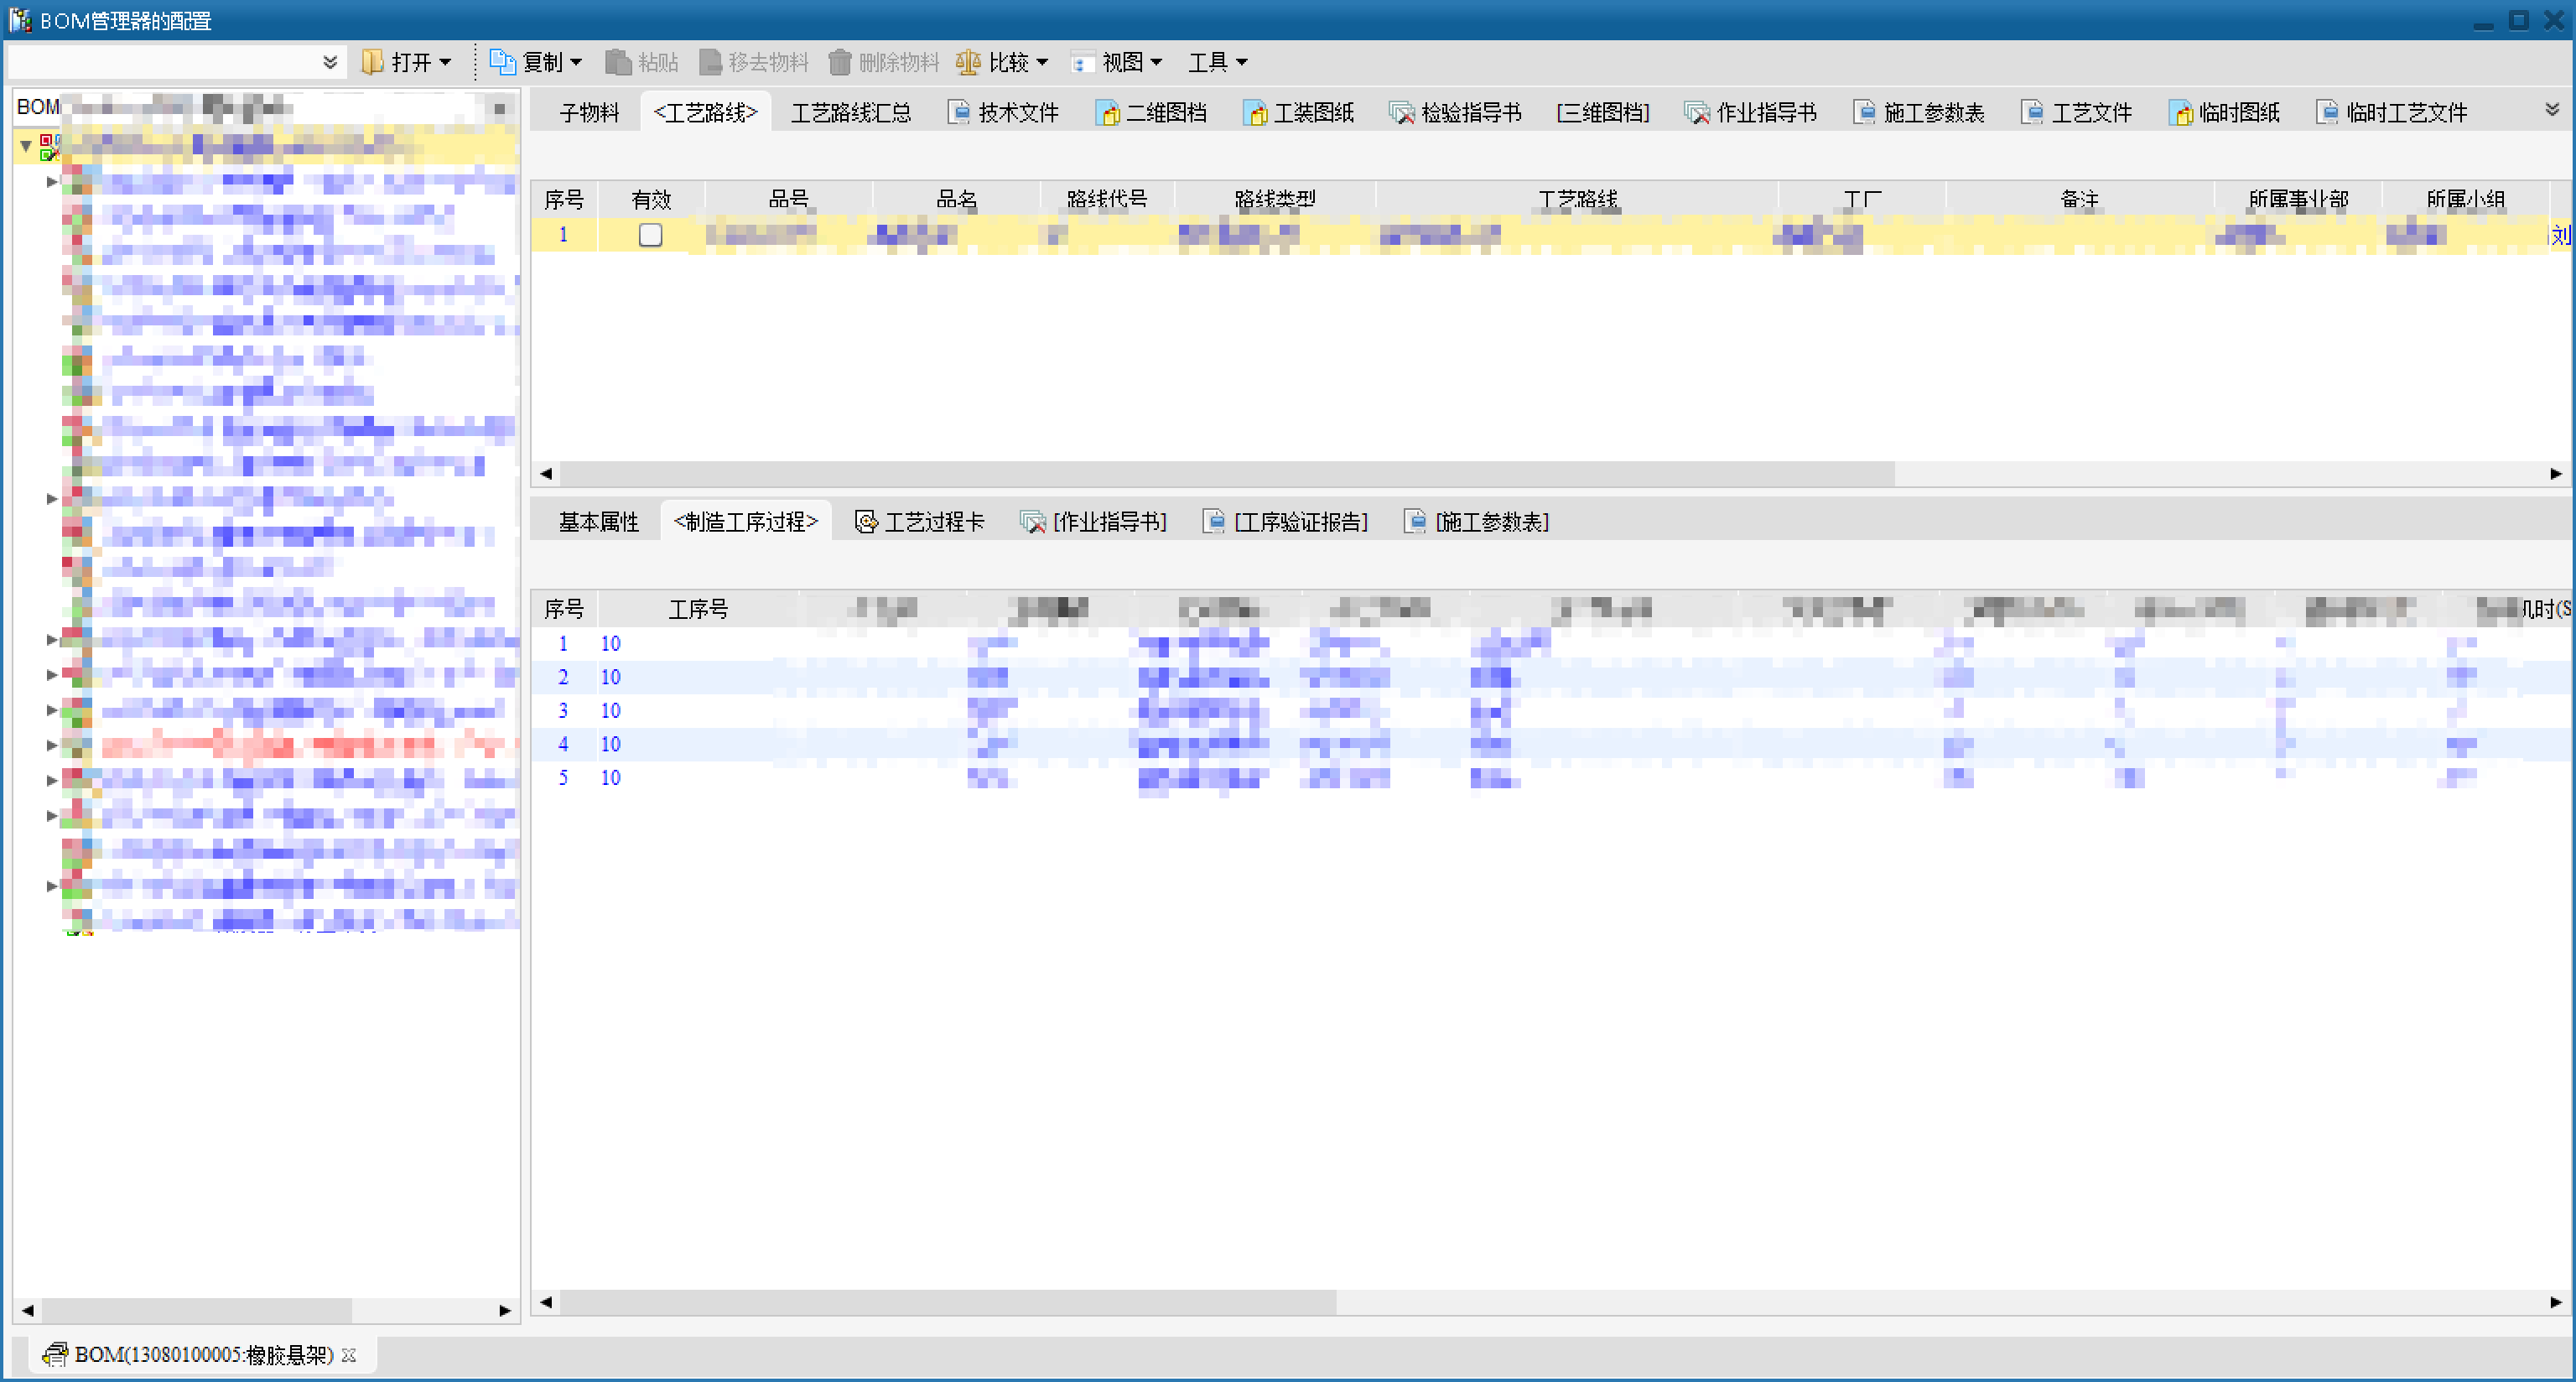Click the [工序验证报告] tab icon
The width and height of the screenshot is (2576, 1382).
pos(1214,522)
